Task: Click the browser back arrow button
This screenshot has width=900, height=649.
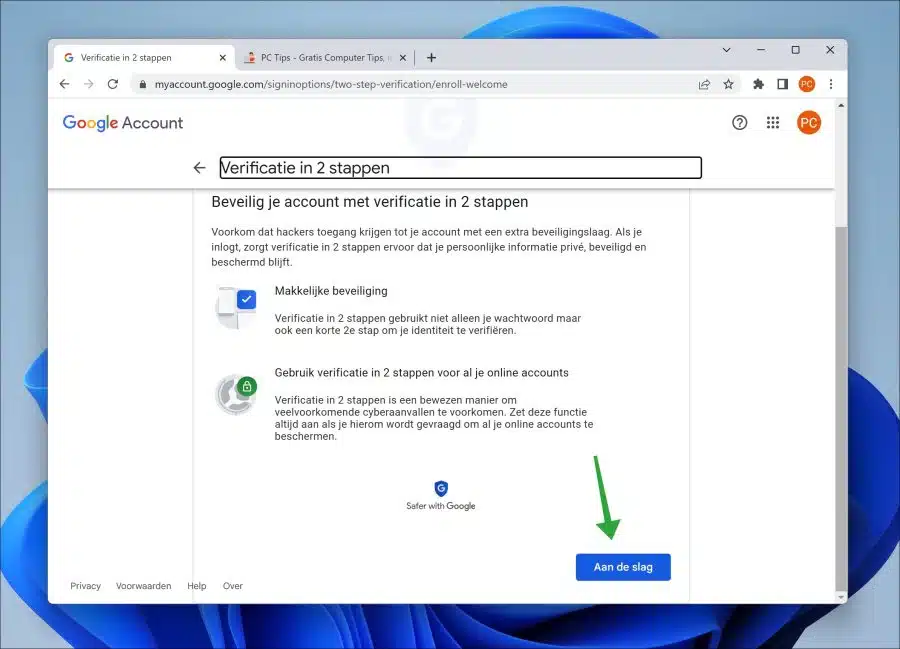Action: click(x=64, y=84)
